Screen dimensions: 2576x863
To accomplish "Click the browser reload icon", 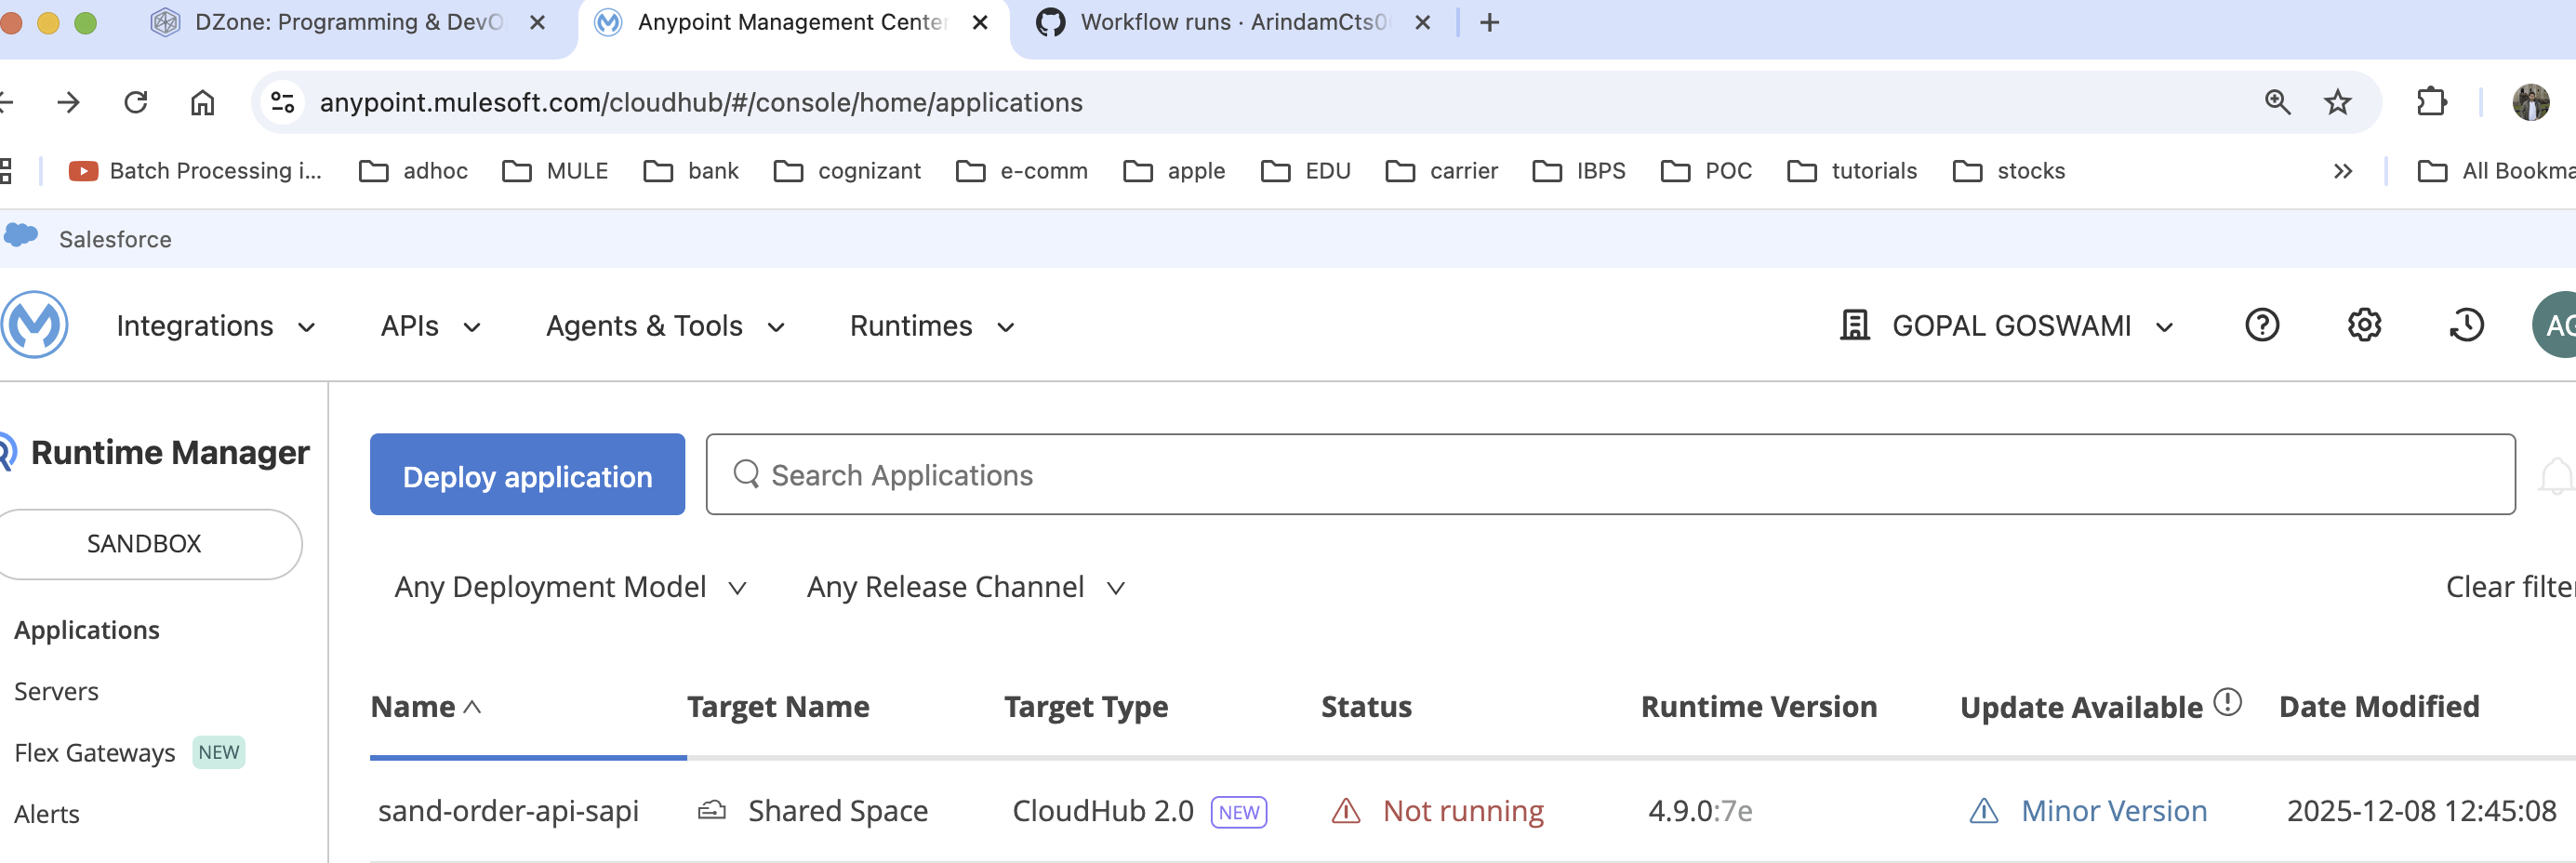I will tap(136, 102).
